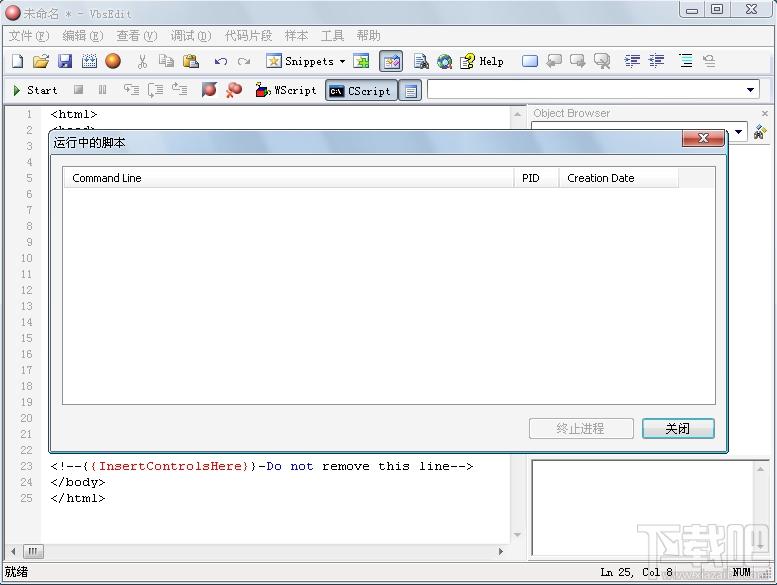This screenshot has height=585, width=777.
Task: Open the 查看(V) menu
Action: coord(137,36)
